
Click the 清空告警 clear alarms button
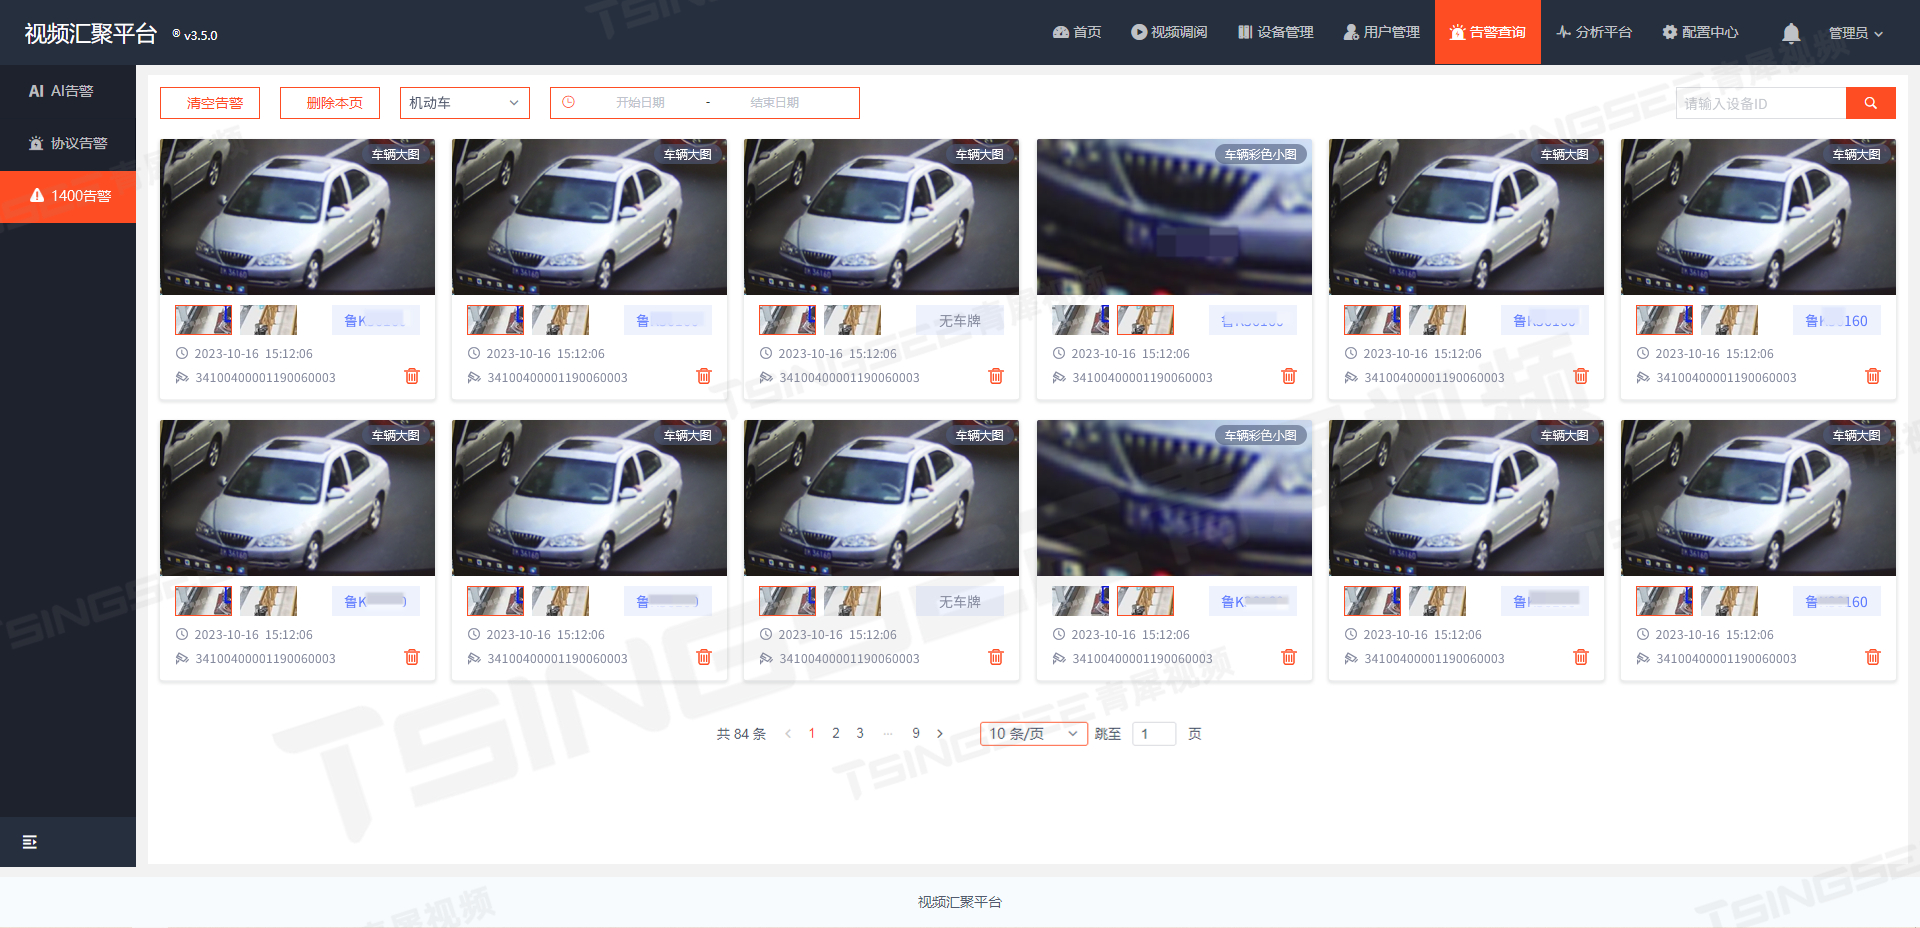209,102
